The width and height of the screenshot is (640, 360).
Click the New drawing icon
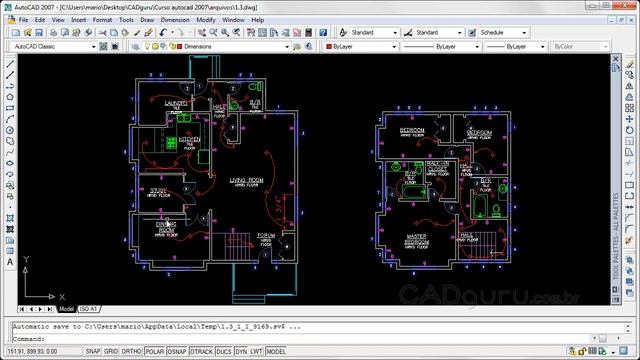[16, 33]
